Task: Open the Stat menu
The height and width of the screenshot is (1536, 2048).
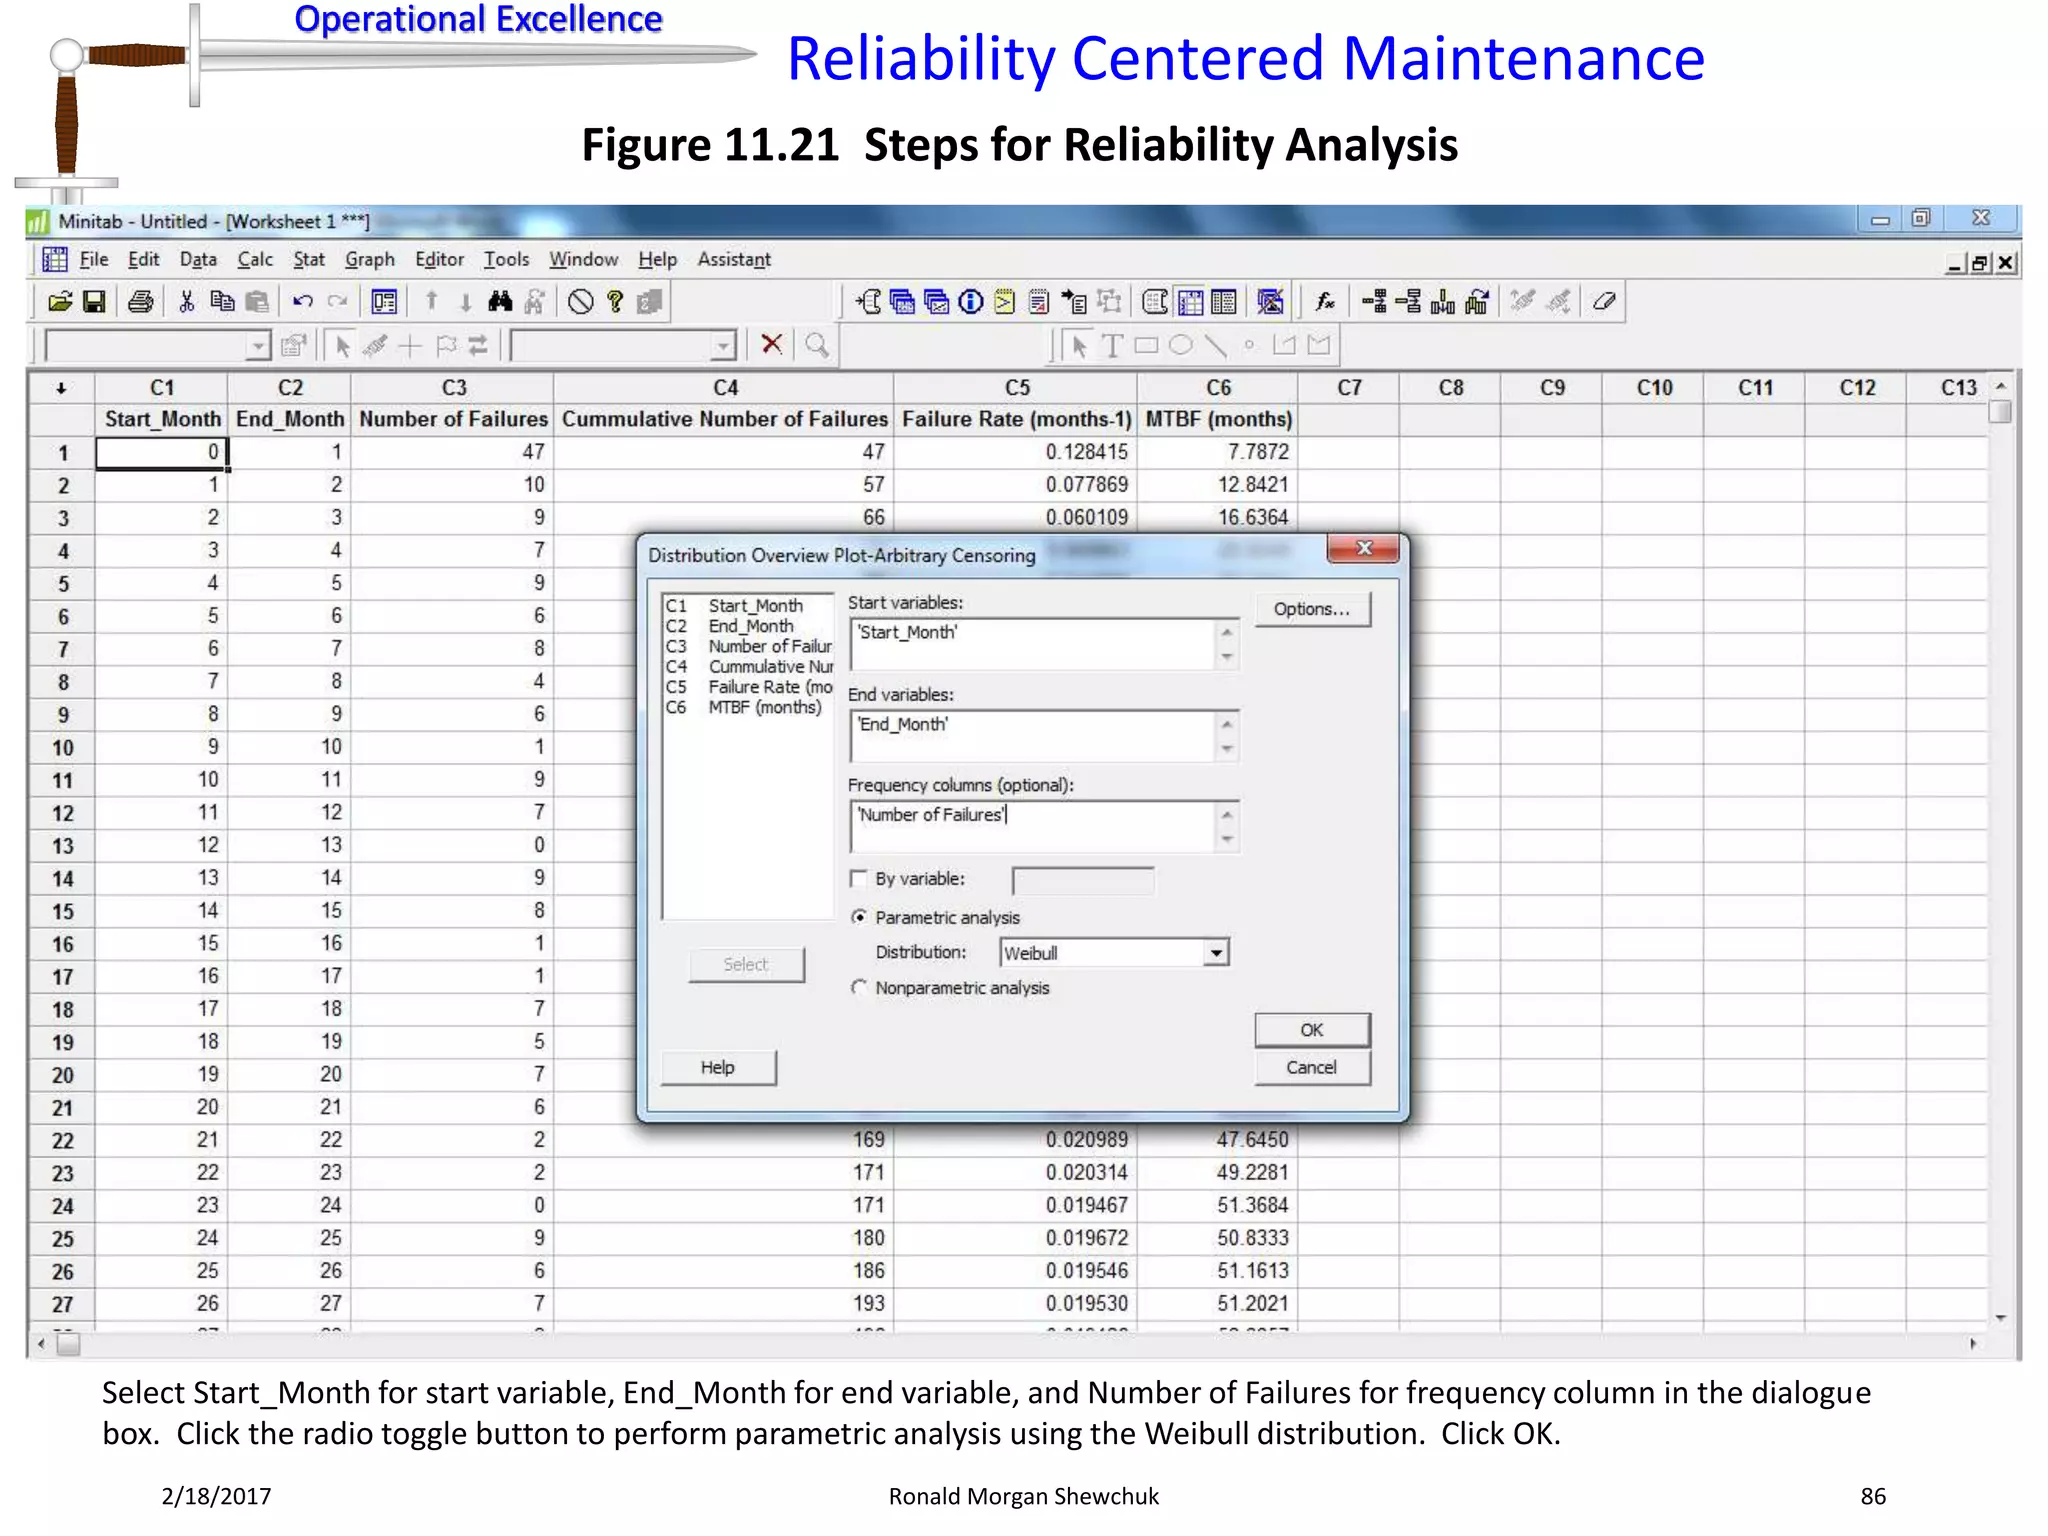Action: [x=309, y=260]
